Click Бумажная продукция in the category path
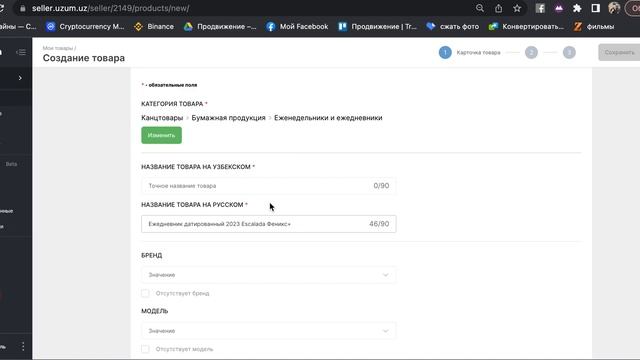The image size is (640, 360). (x=229, y=118)
